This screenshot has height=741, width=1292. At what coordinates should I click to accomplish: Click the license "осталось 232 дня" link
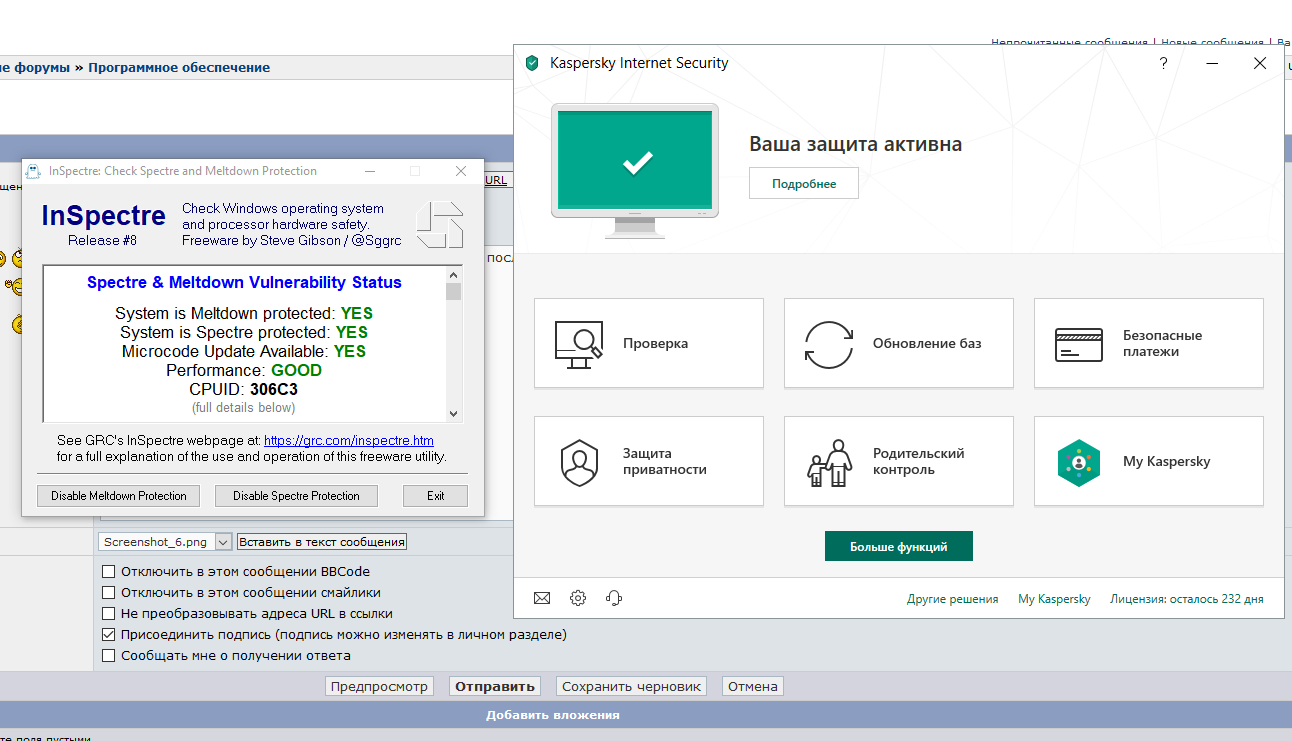point(1187,599)
